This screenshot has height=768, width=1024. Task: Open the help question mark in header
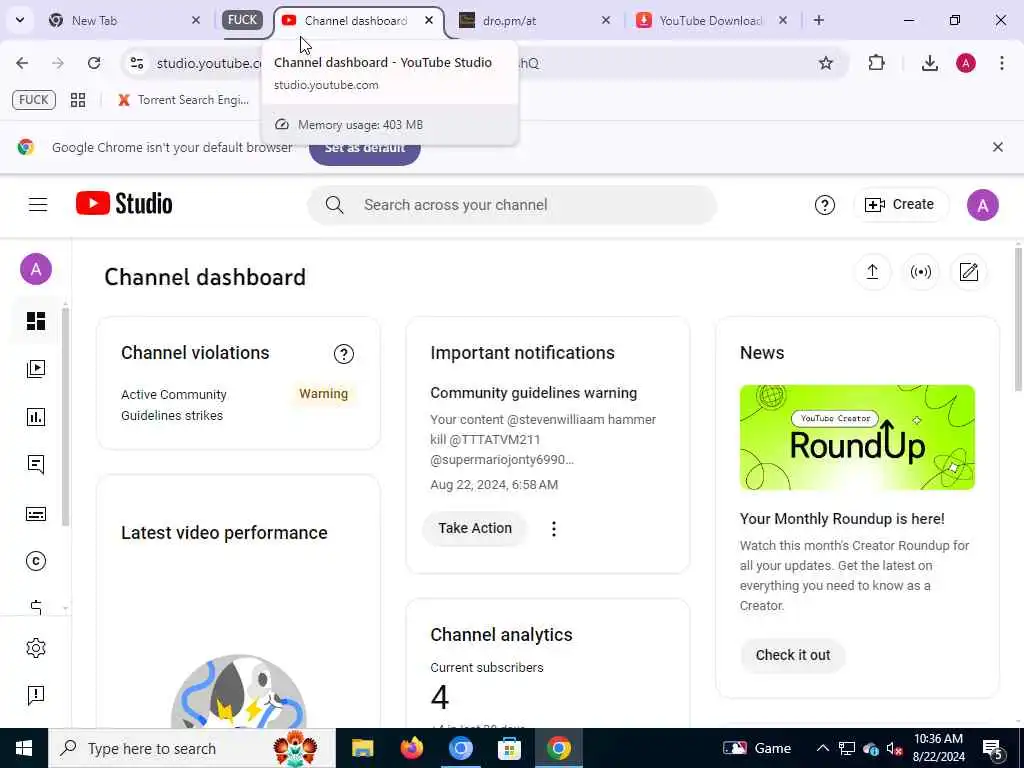(825, 205)
